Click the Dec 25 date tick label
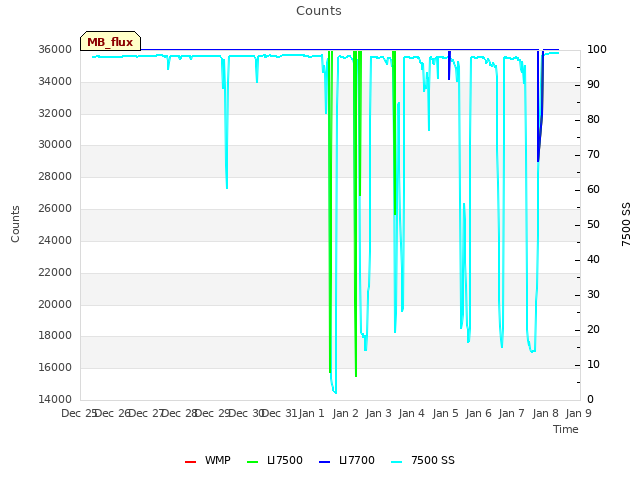Screen dimensions: 640x480 pyautogui.click(x=78, y=413)
